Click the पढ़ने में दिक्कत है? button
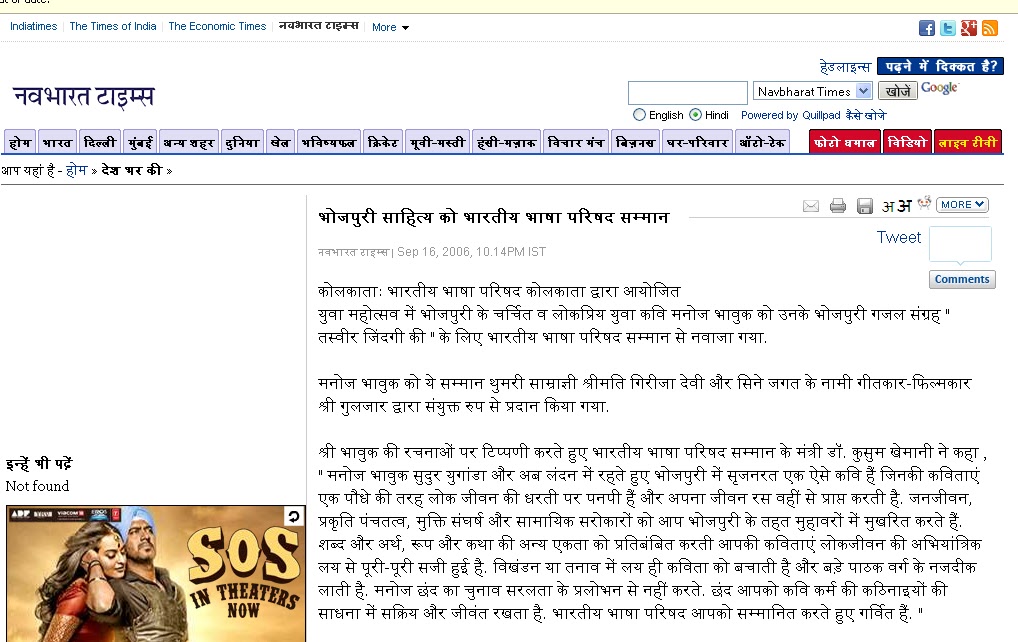This screenshot has height=642, width=1018. [x=940, y=66]
